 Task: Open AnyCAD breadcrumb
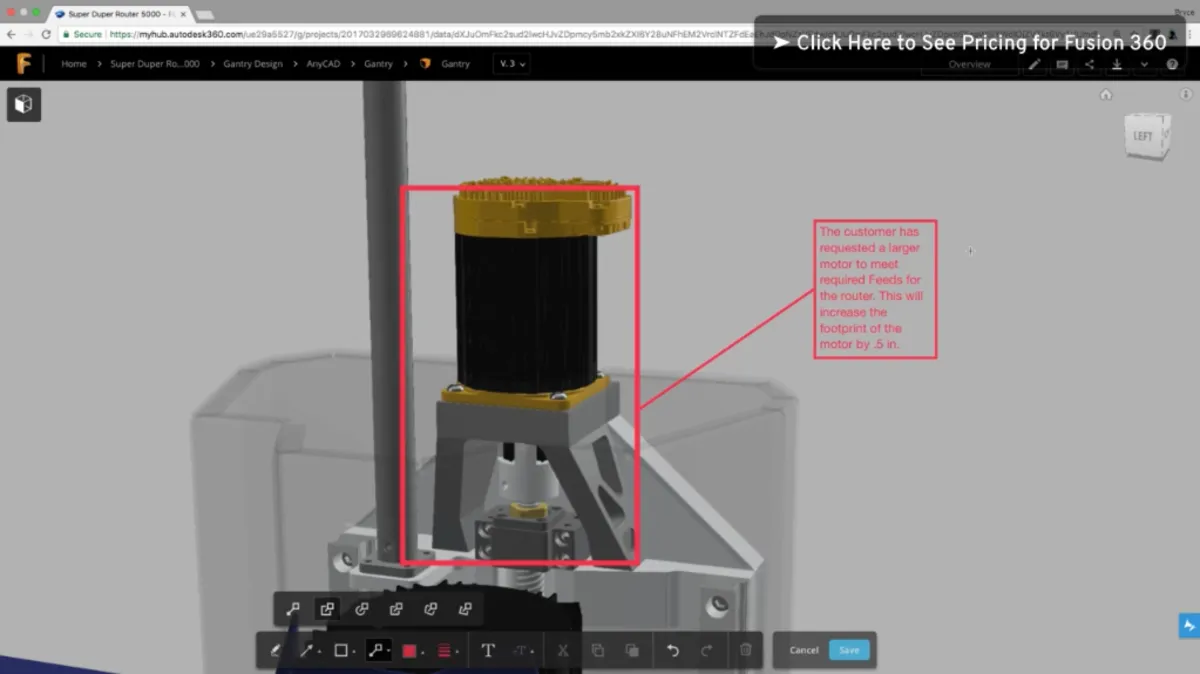(x=323, y=63)
